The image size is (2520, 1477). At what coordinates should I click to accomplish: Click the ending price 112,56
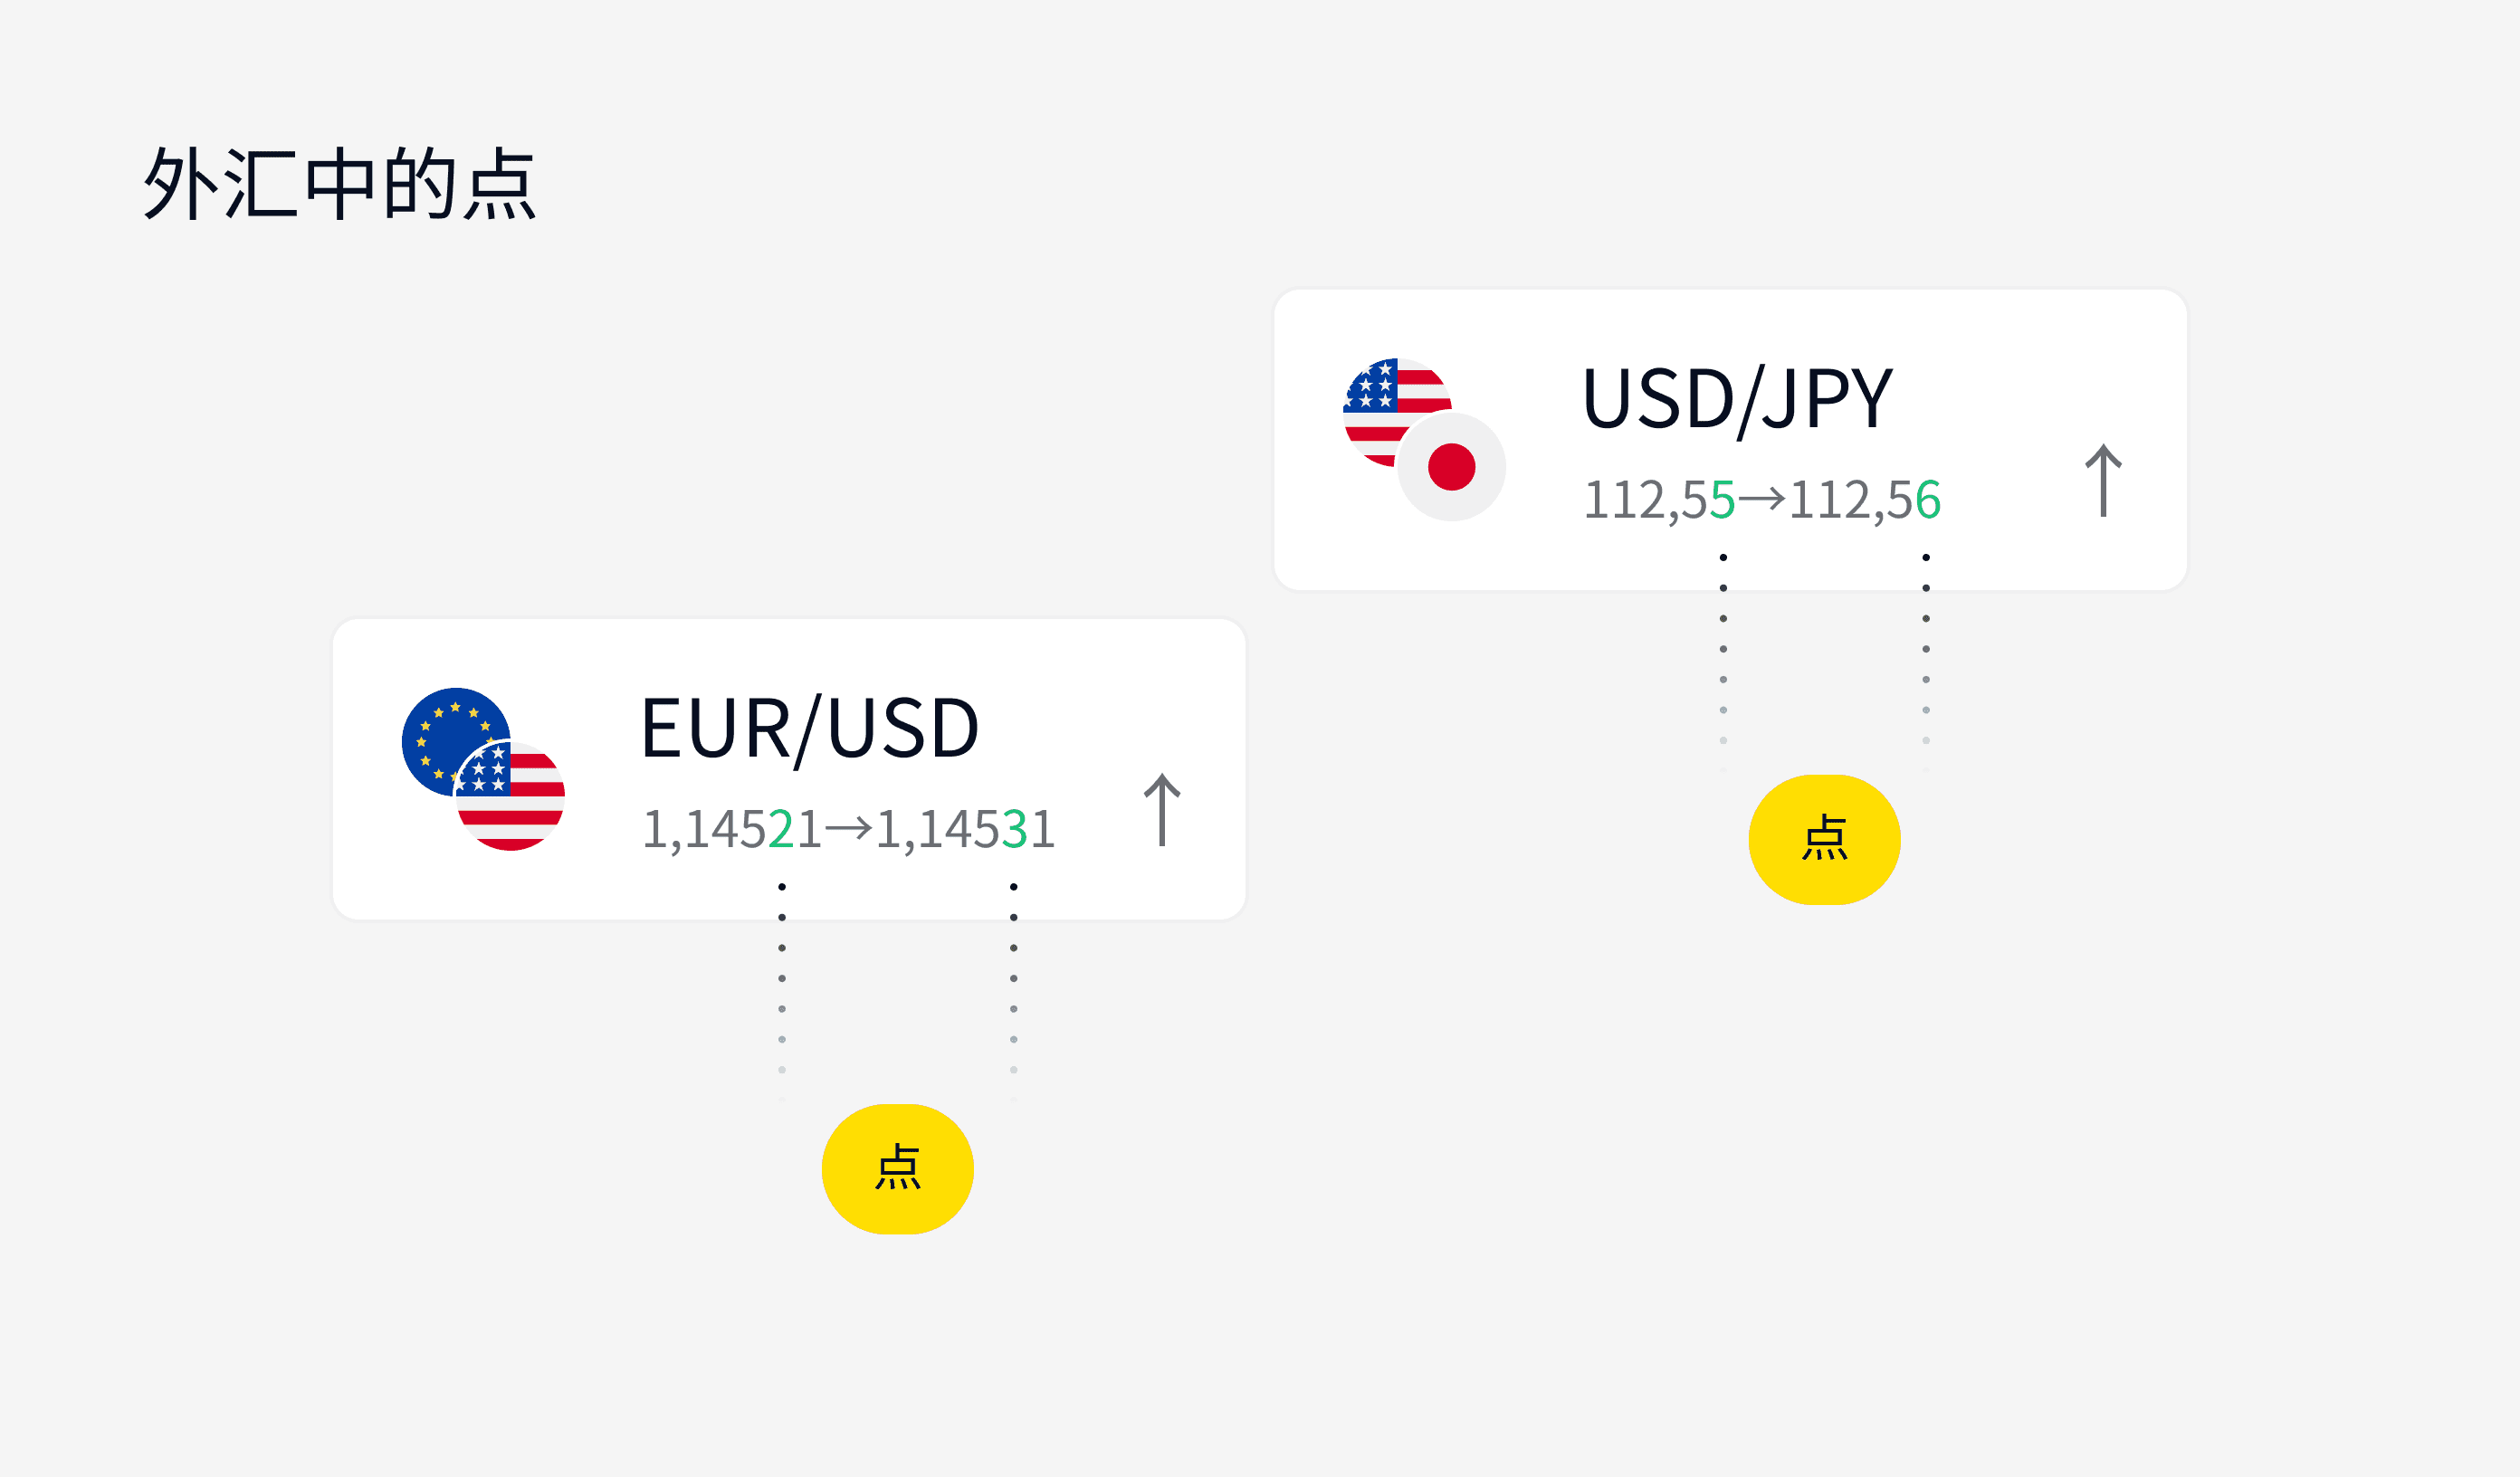pyautogui.click(x=1864, y=500)
